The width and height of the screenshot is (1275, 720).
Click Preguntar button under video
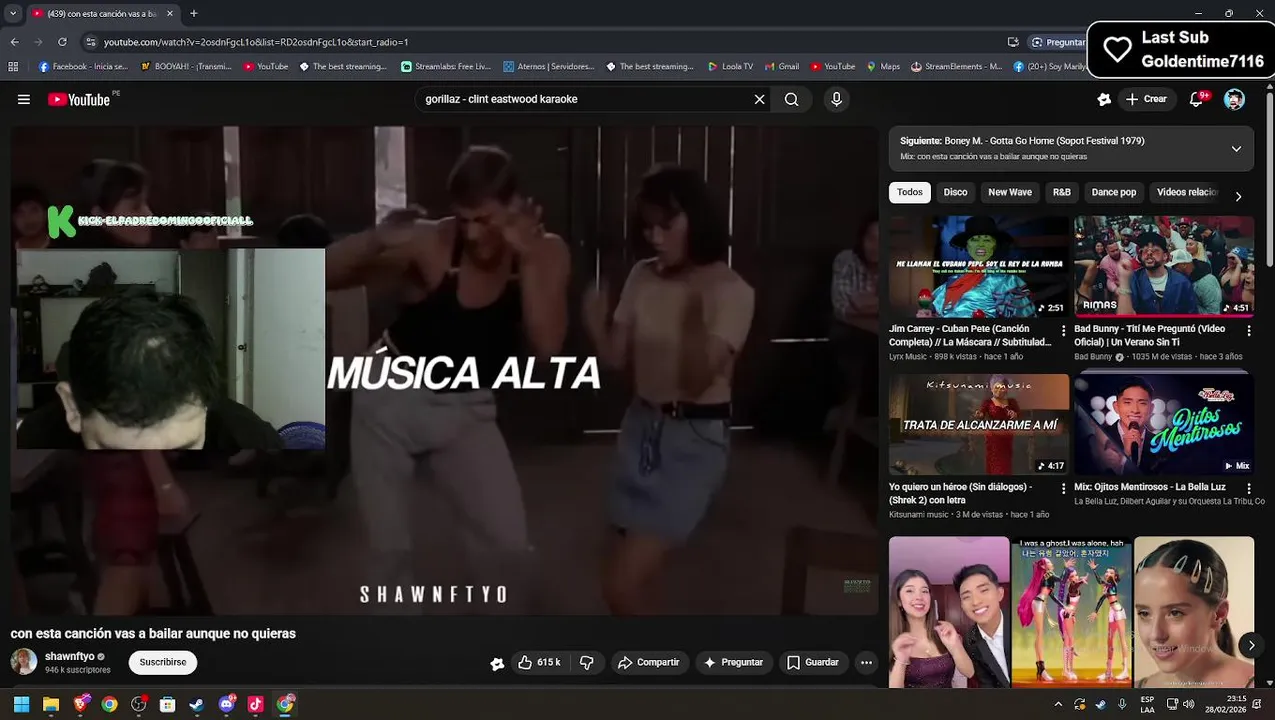(733, 662)
